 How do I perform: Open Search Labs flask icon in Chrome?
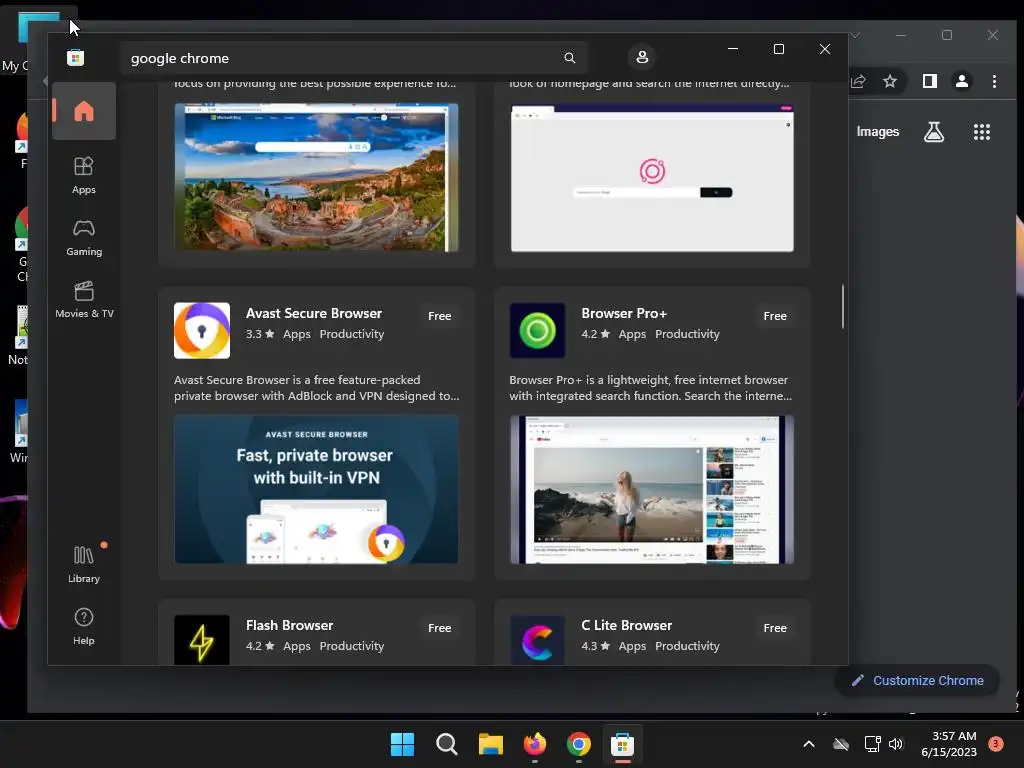pyautogui.click(x=934, y=132)
